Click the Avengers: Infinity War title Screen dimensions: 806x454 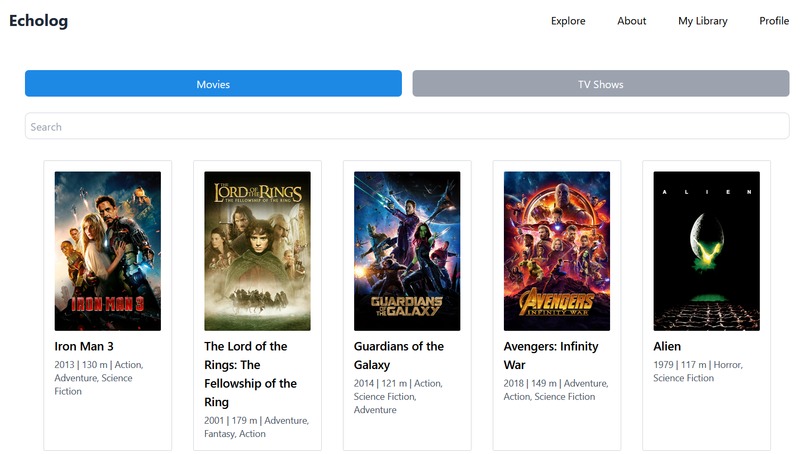[551, 356]
